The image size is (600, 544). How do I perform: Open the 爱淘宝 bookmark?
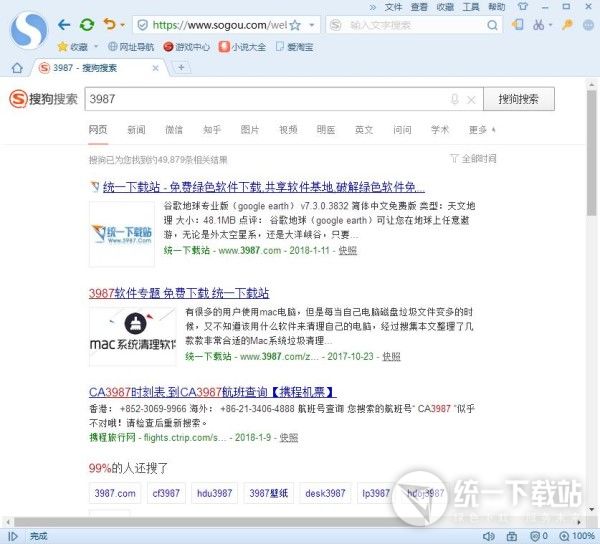point(295,47)
